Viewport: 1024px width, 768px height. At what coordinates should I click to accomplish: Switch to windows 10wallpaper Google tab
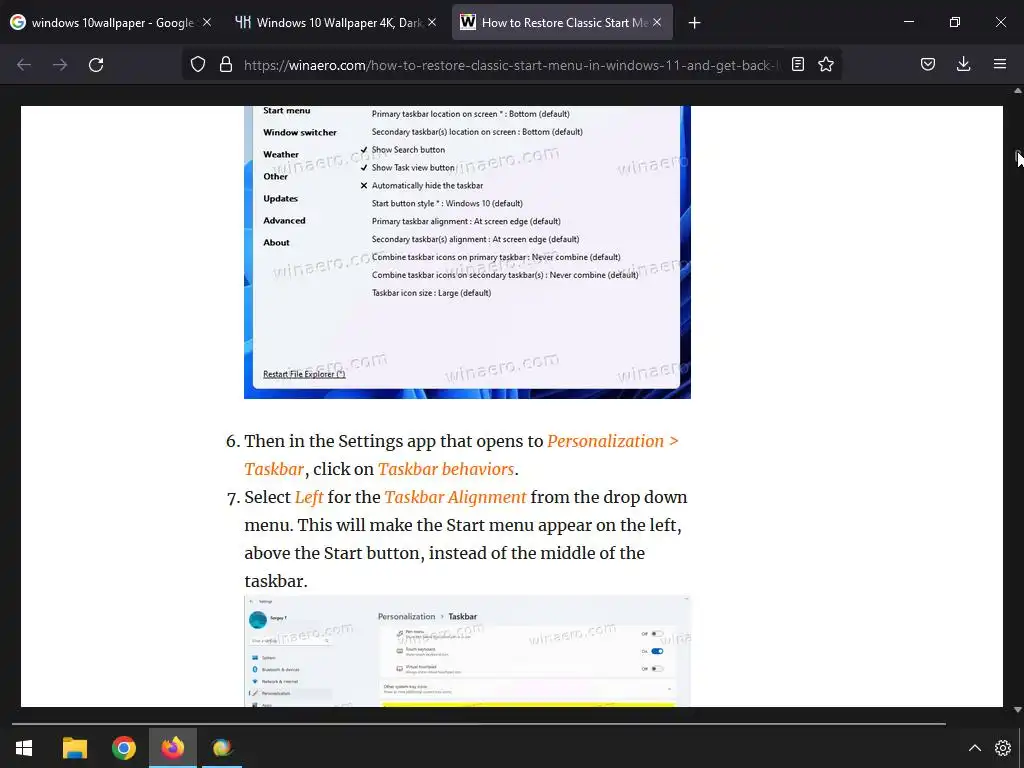tap(112, 22)
